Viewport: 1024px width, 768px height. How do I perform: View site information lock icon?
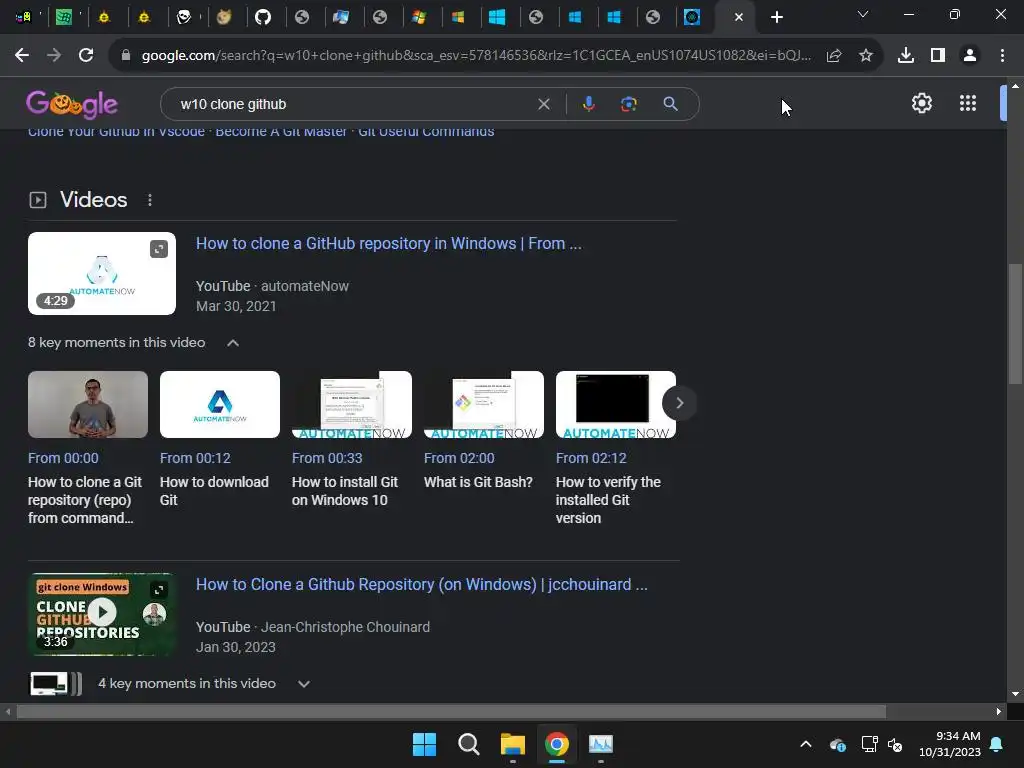[126, 56]
